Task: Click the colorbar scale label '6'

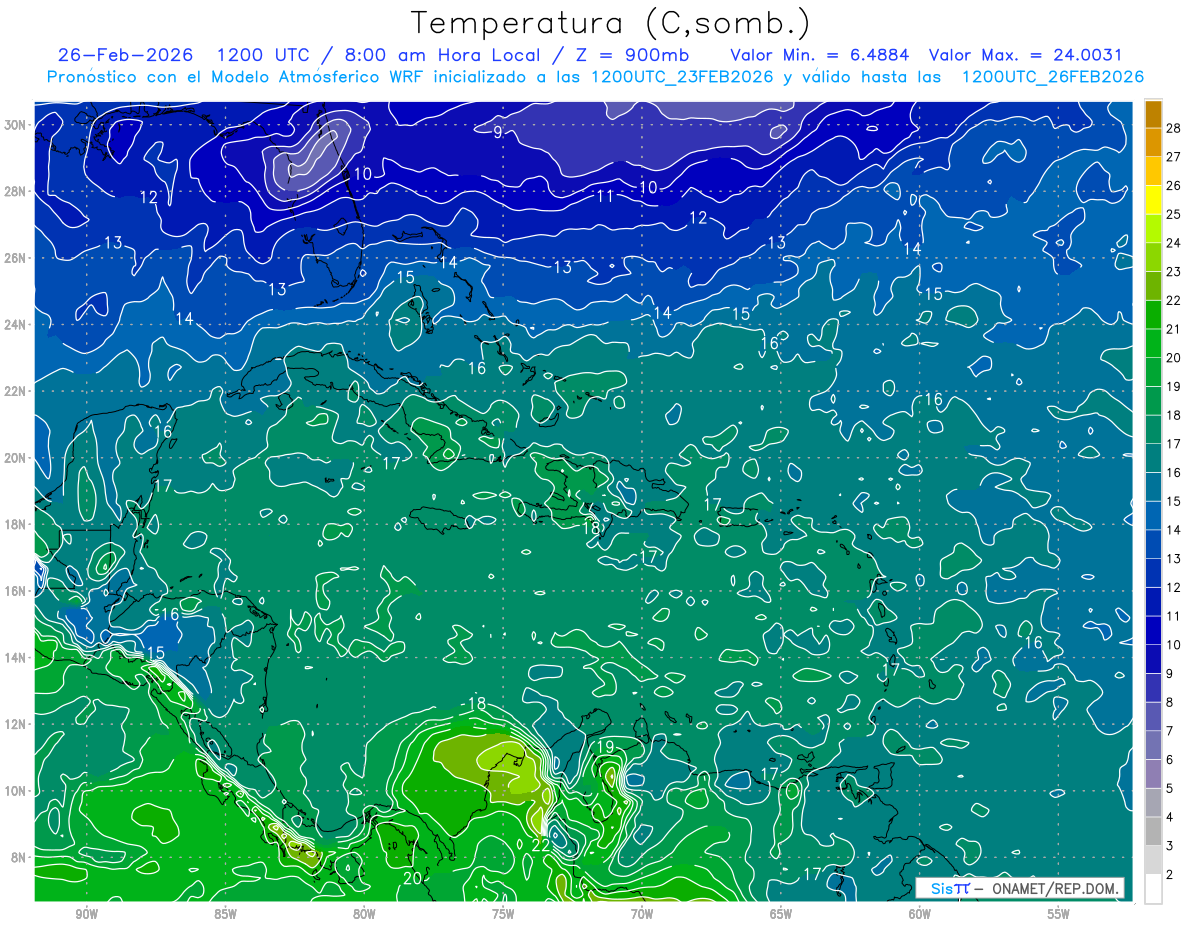Action: point(1170,760)
